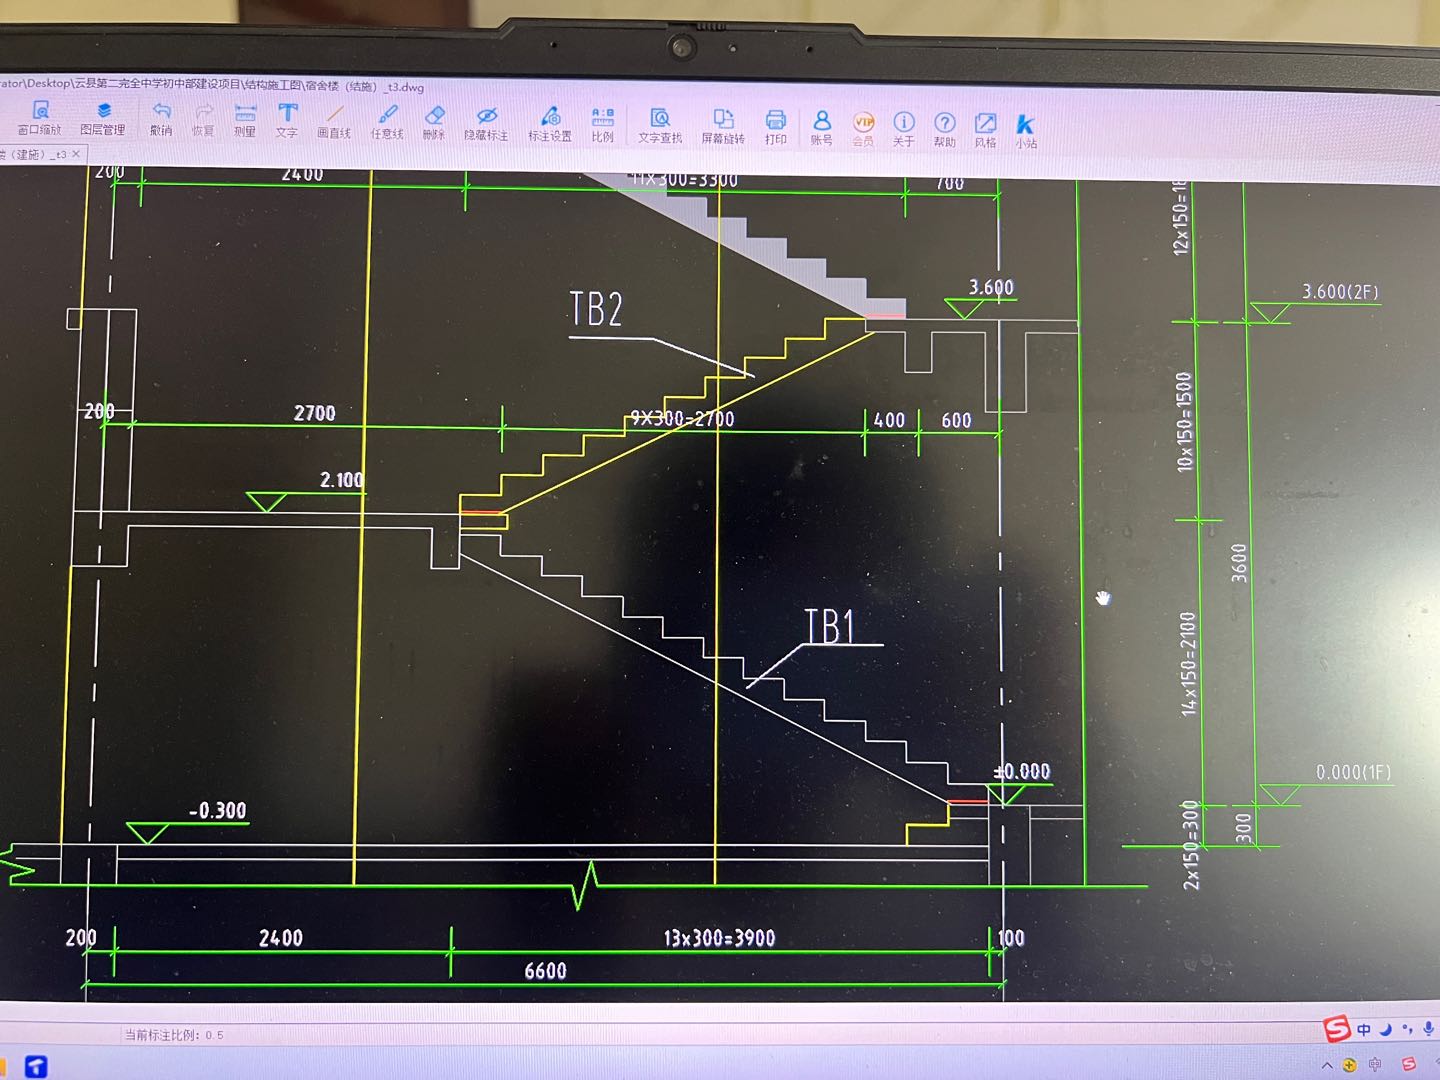Open the 帮助 help icon
Screen dimensions: 1440x1080
coord(945,132)
